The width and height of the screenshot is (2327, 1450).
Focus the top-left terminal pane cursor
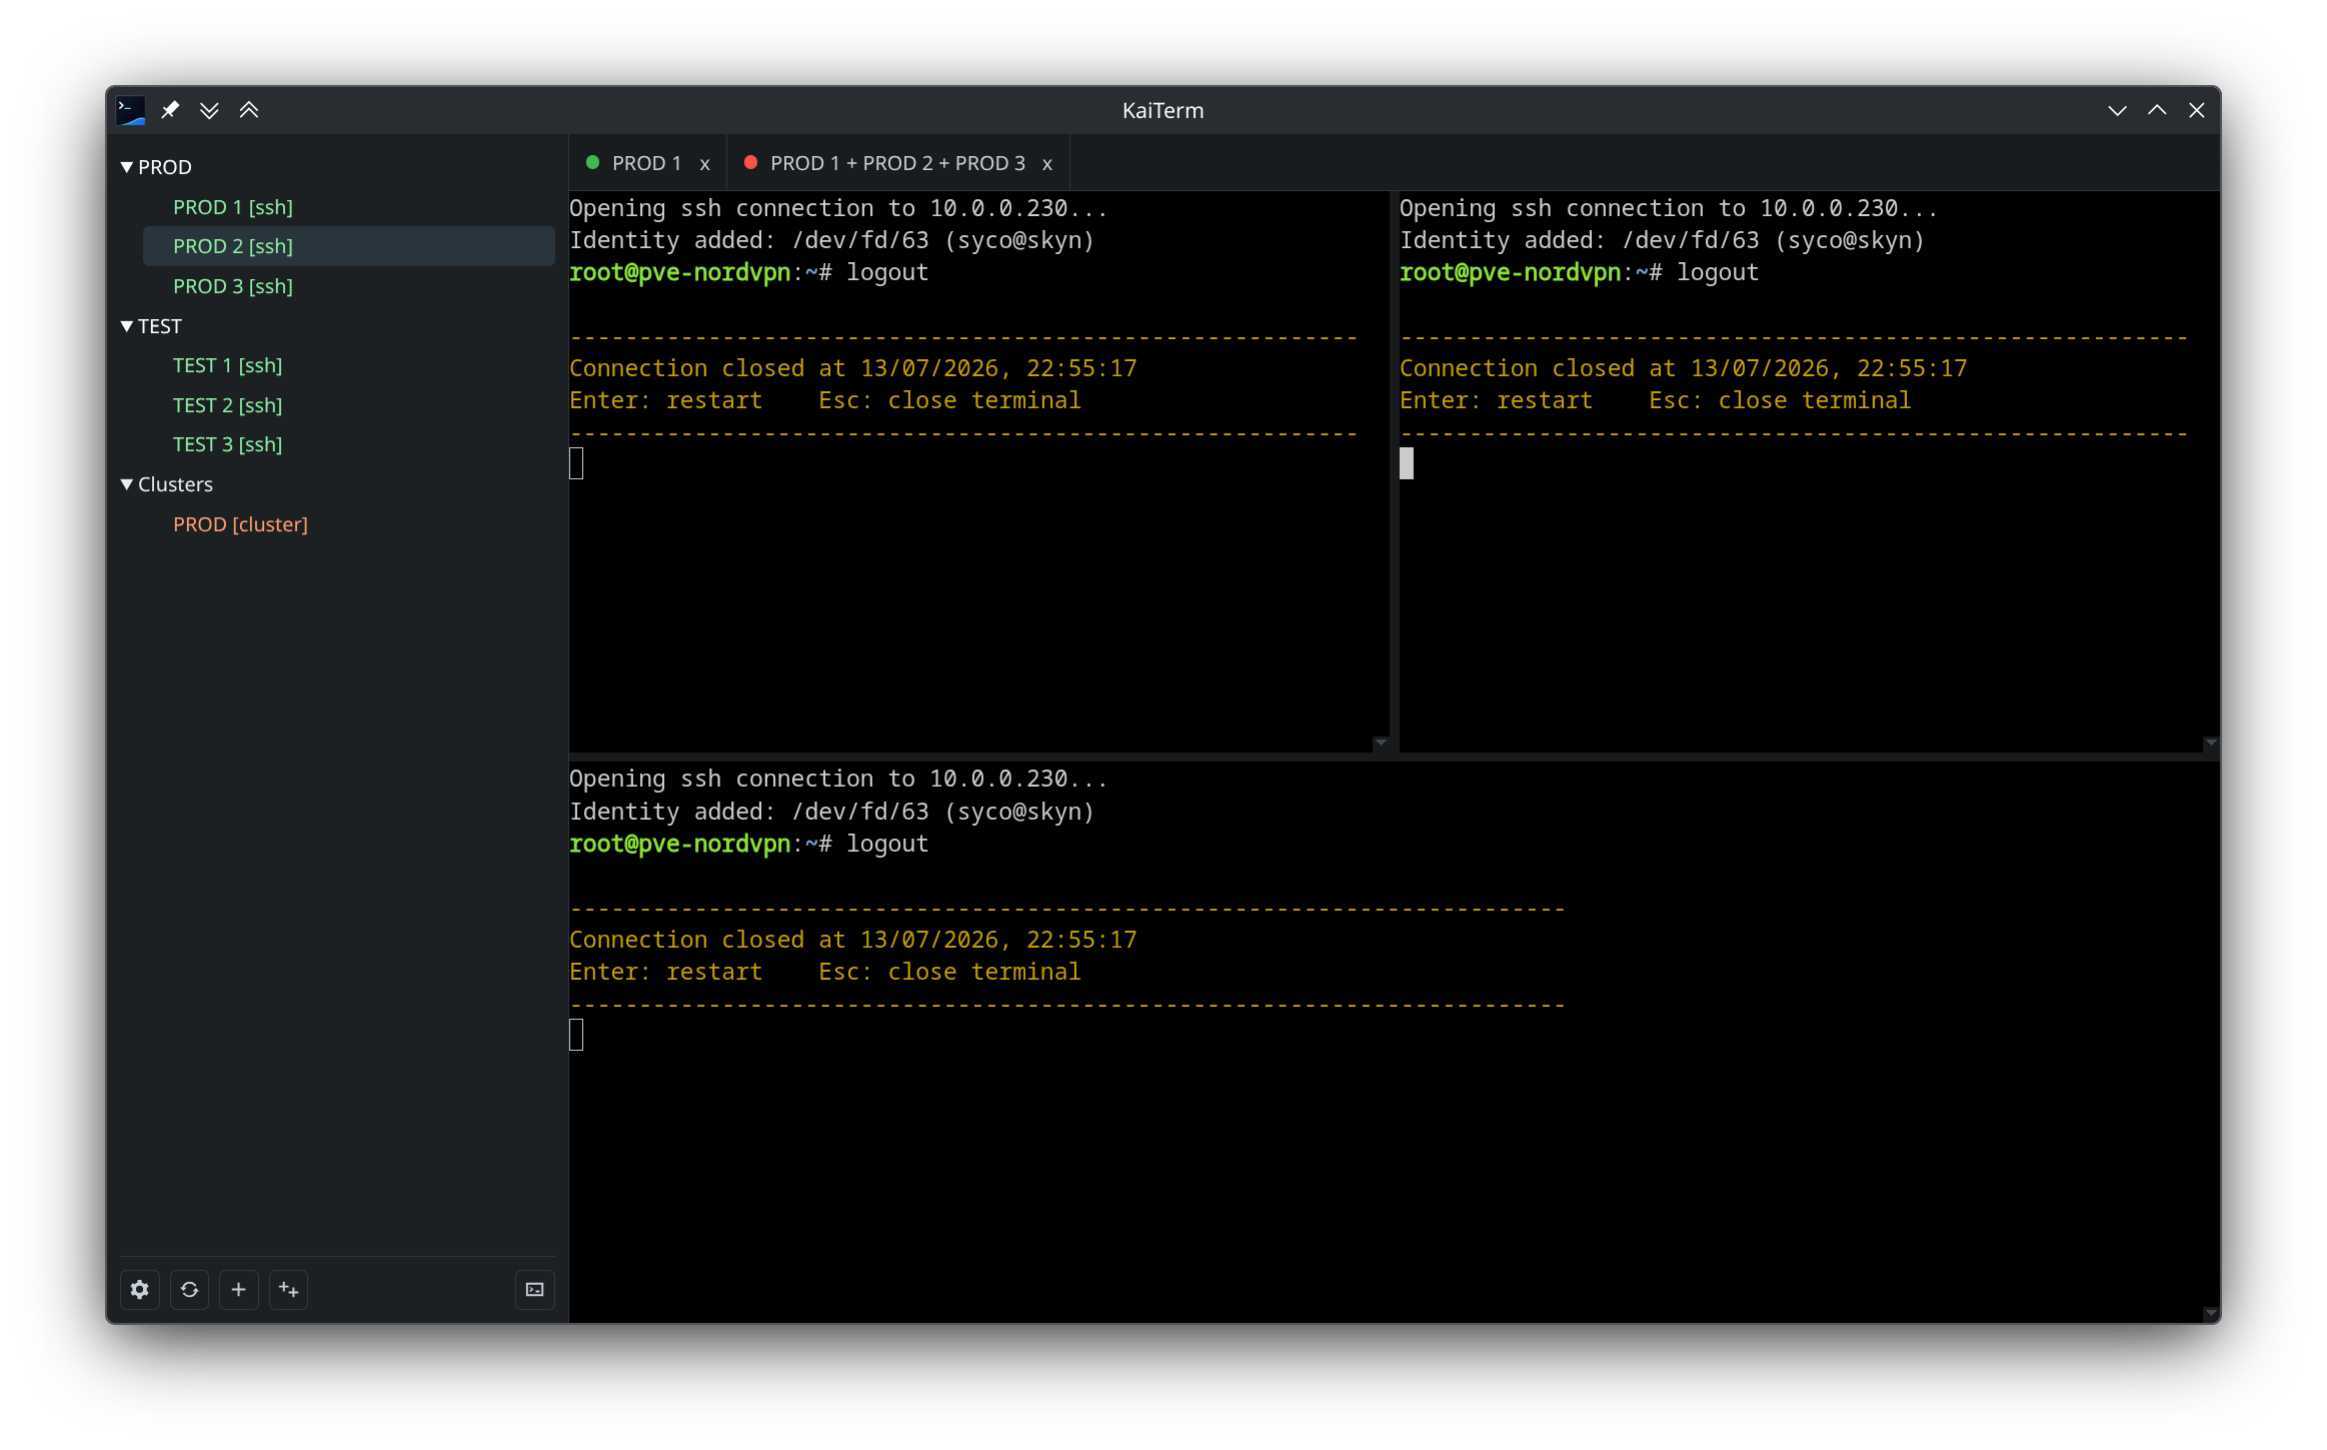(576, 463)
